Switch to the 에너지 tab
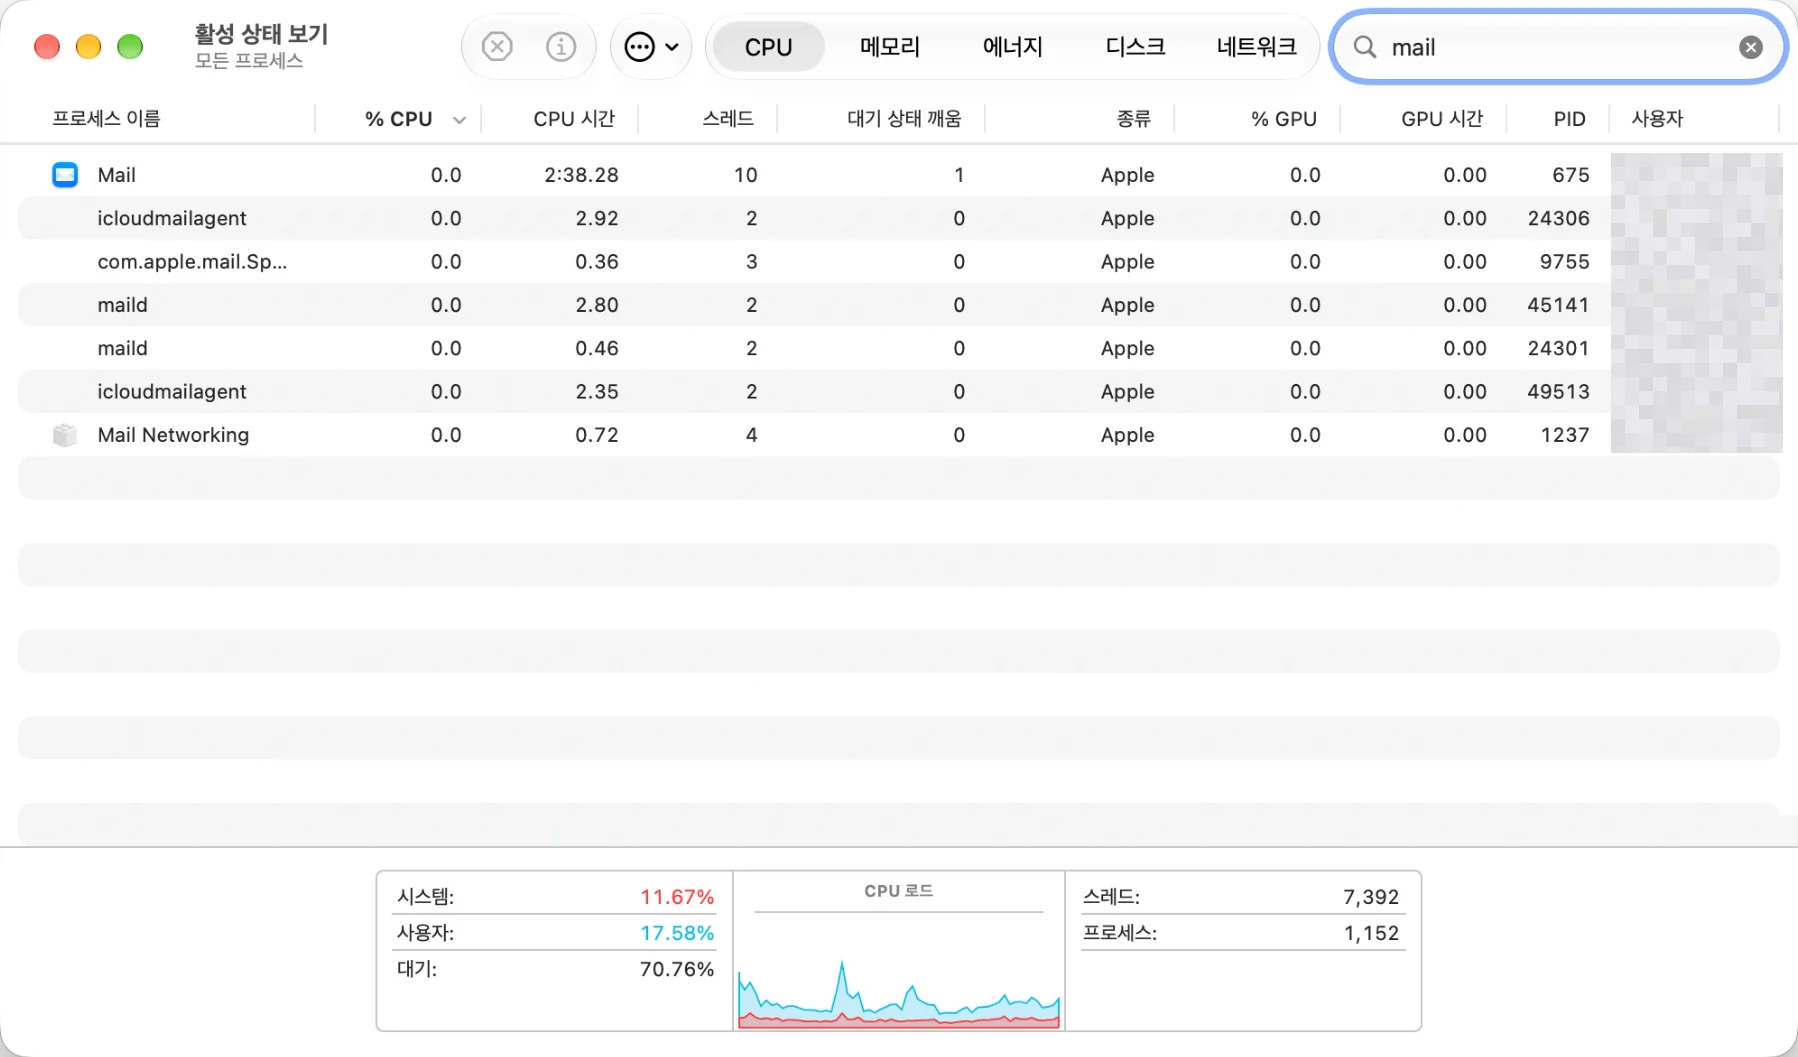This screenshot has width=1798, height=1057. click(1012, 47)
